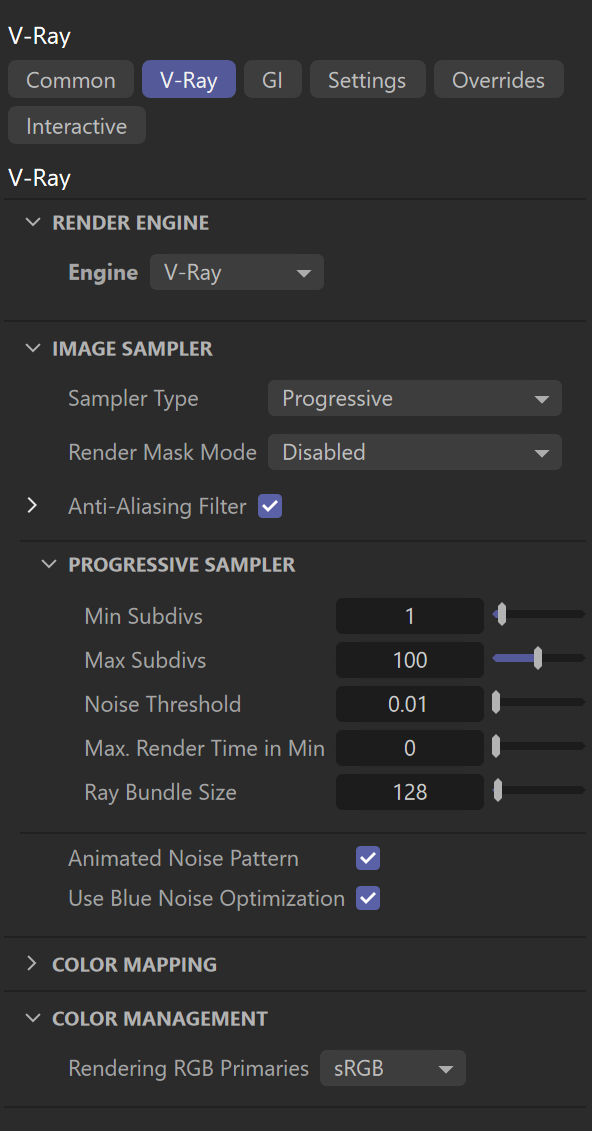Viewport: 592px width, 1131px height.
Task: Uncheck Animated Noise Pattern
Action: pyautogui.click(x=368, y=858)
